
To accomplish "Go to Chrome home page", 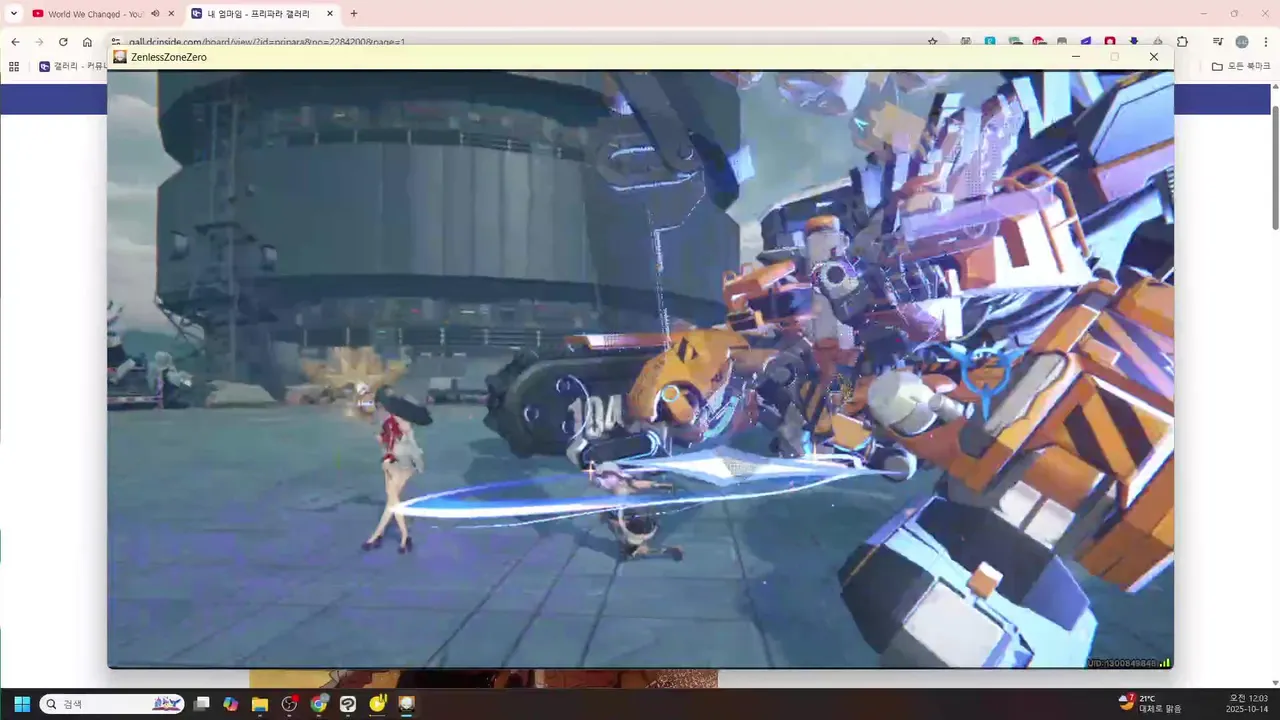I will pos(87,42).
